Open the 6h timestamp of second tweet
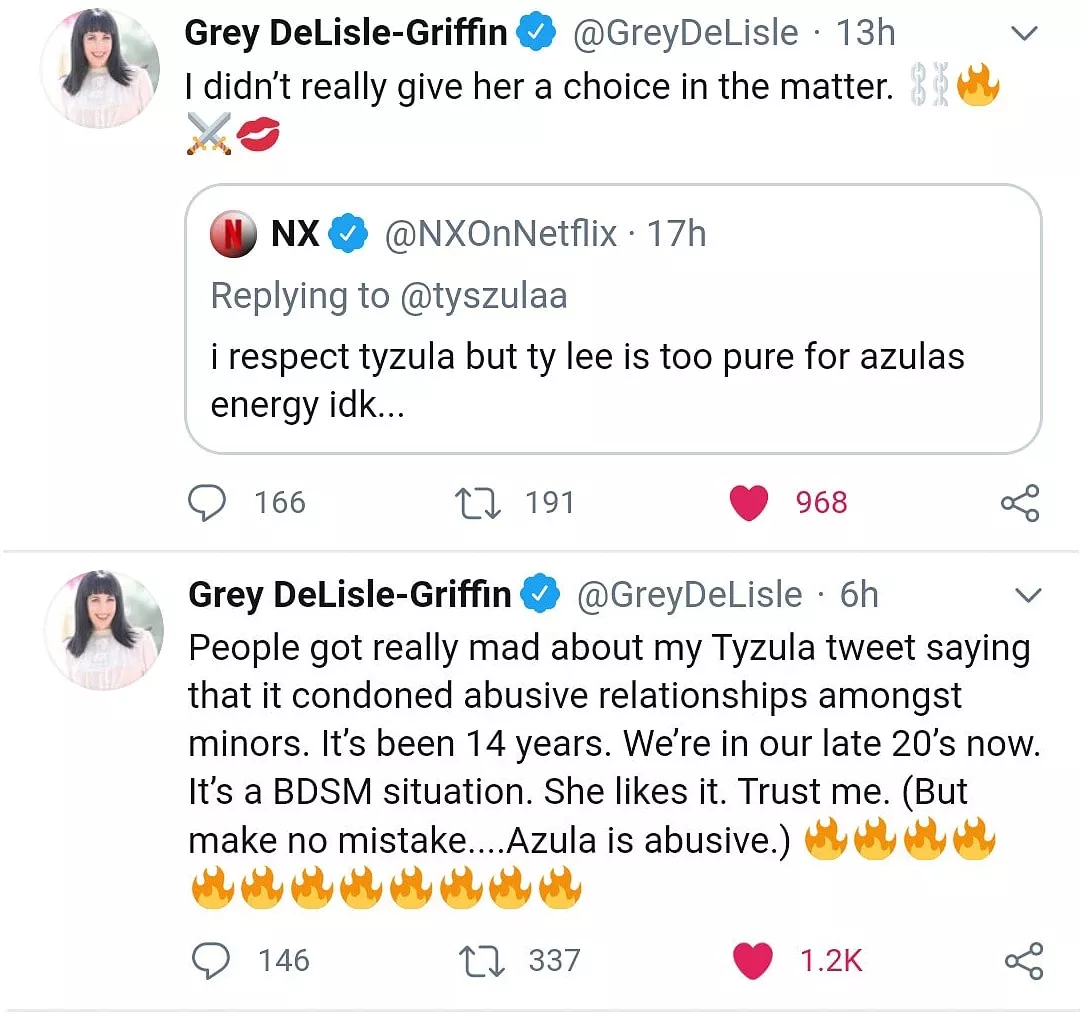Viewport: 1080px width, 1014px height. [x=858, y=595]
